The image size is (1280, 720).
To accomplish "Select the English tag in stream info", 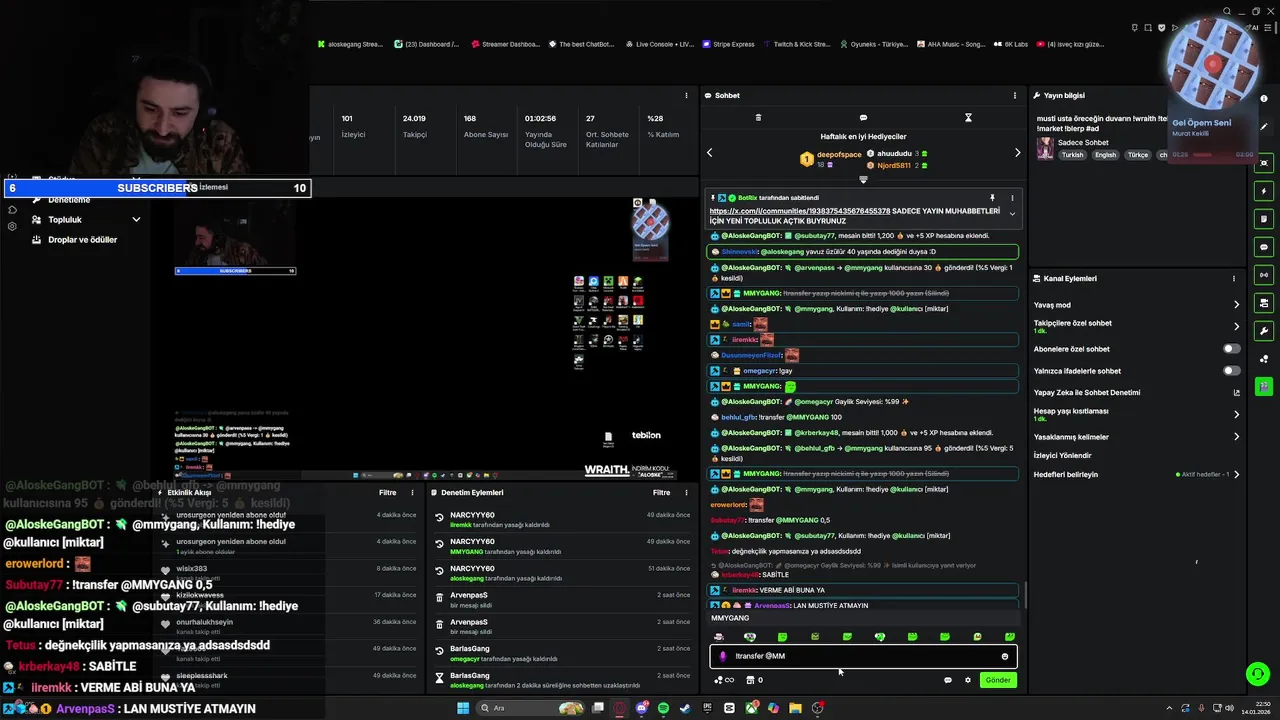I will [1105, 155].
